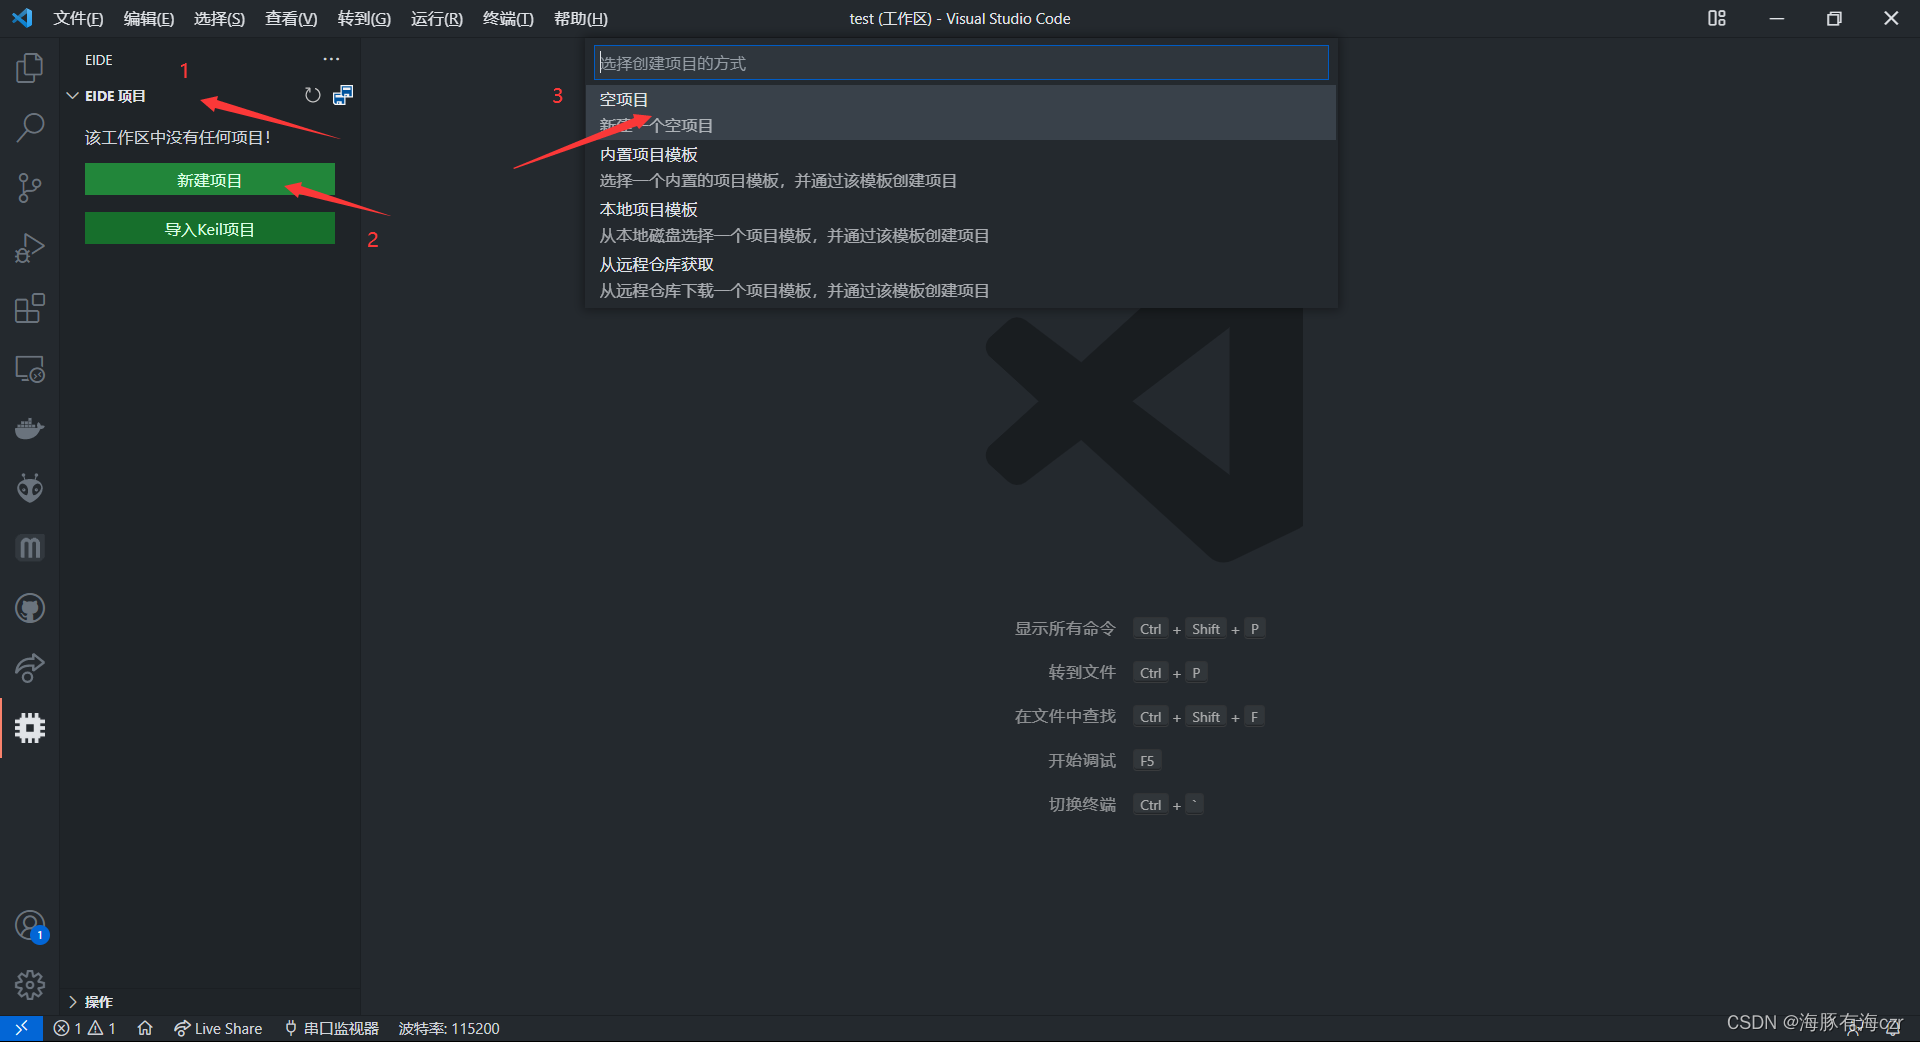The width and height of the screenshot is (1920, 1042).
Task: Click the VS Code logo in title bar
Action: (22, 18)
